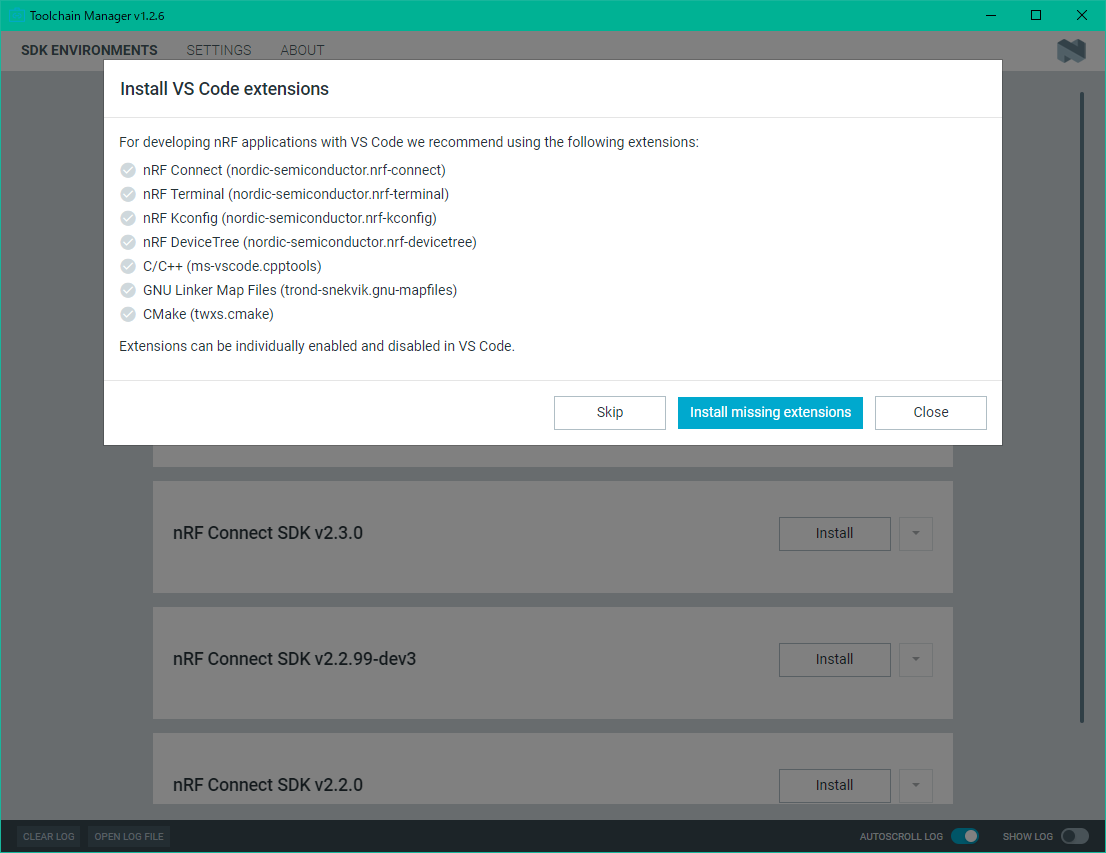
Task: Install nRF Connect SDK v2.2.0
Action: pyautogui.click(x=834, y=785)
